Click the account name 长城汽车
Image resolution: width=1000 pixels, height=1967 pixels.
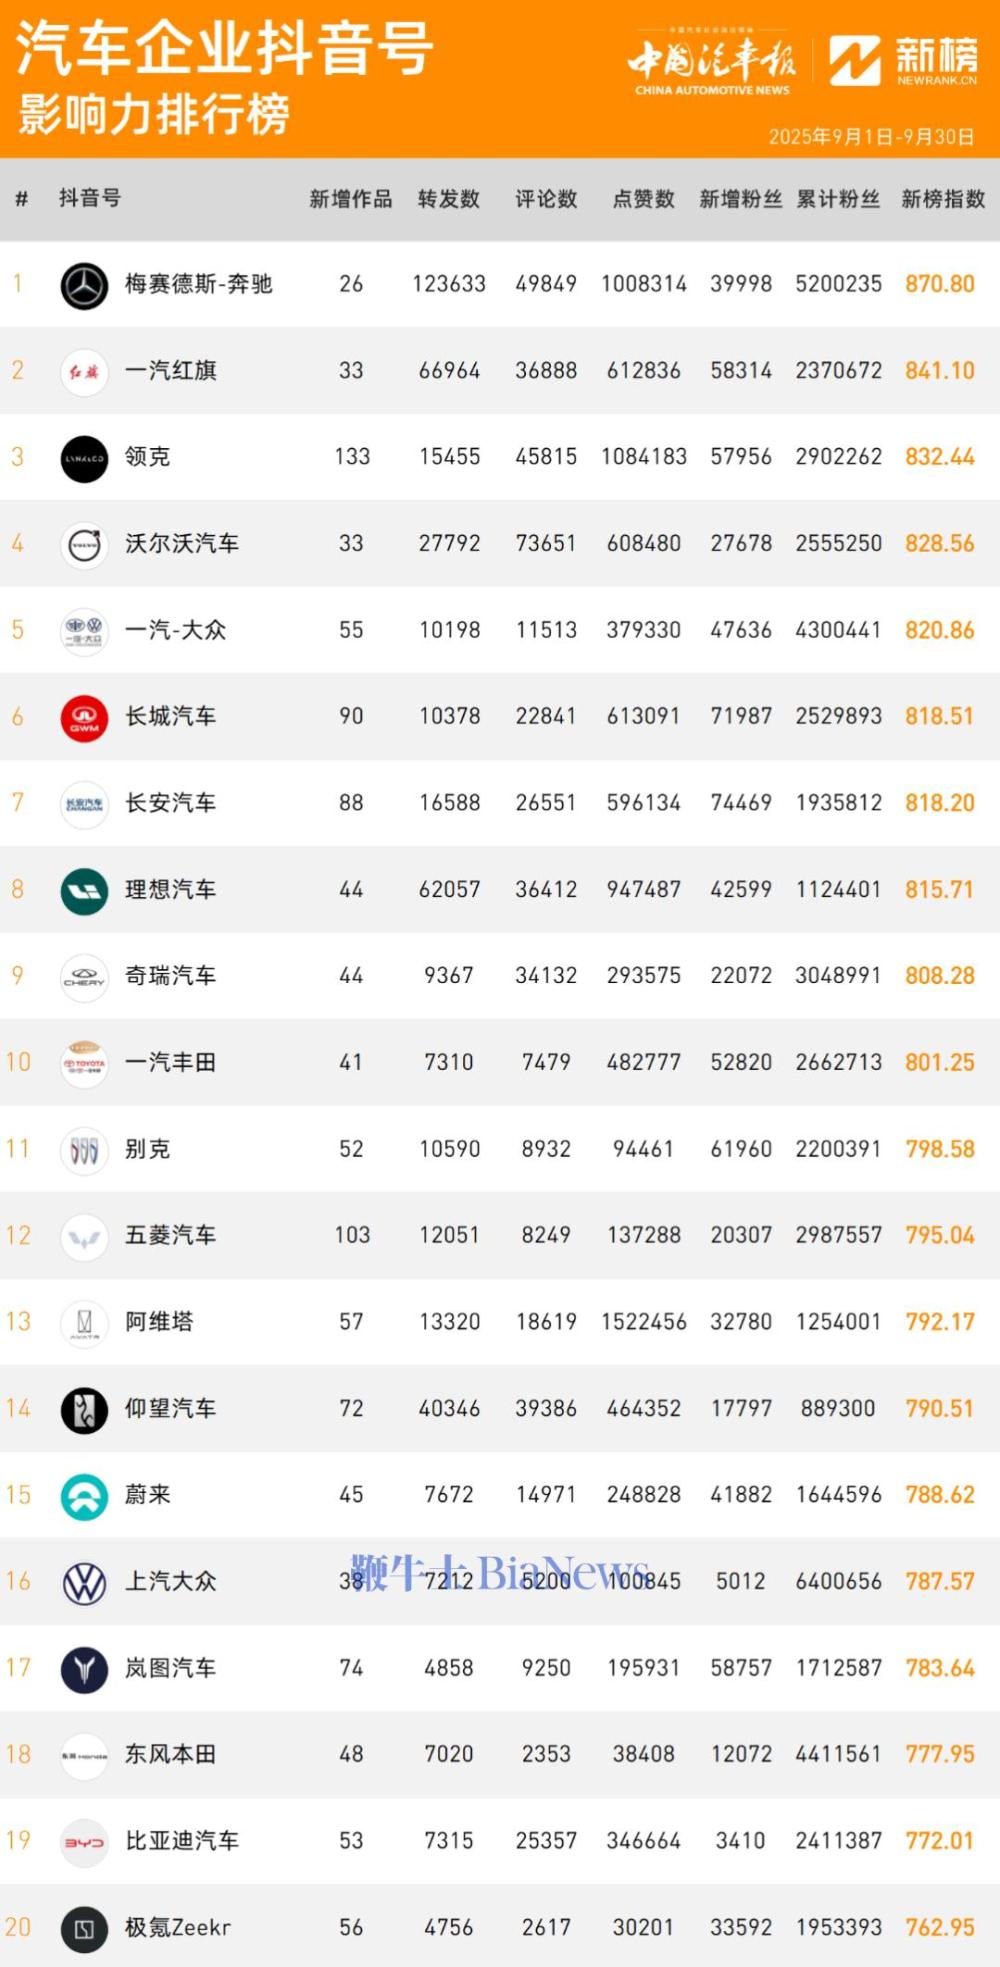coord(171,716)
